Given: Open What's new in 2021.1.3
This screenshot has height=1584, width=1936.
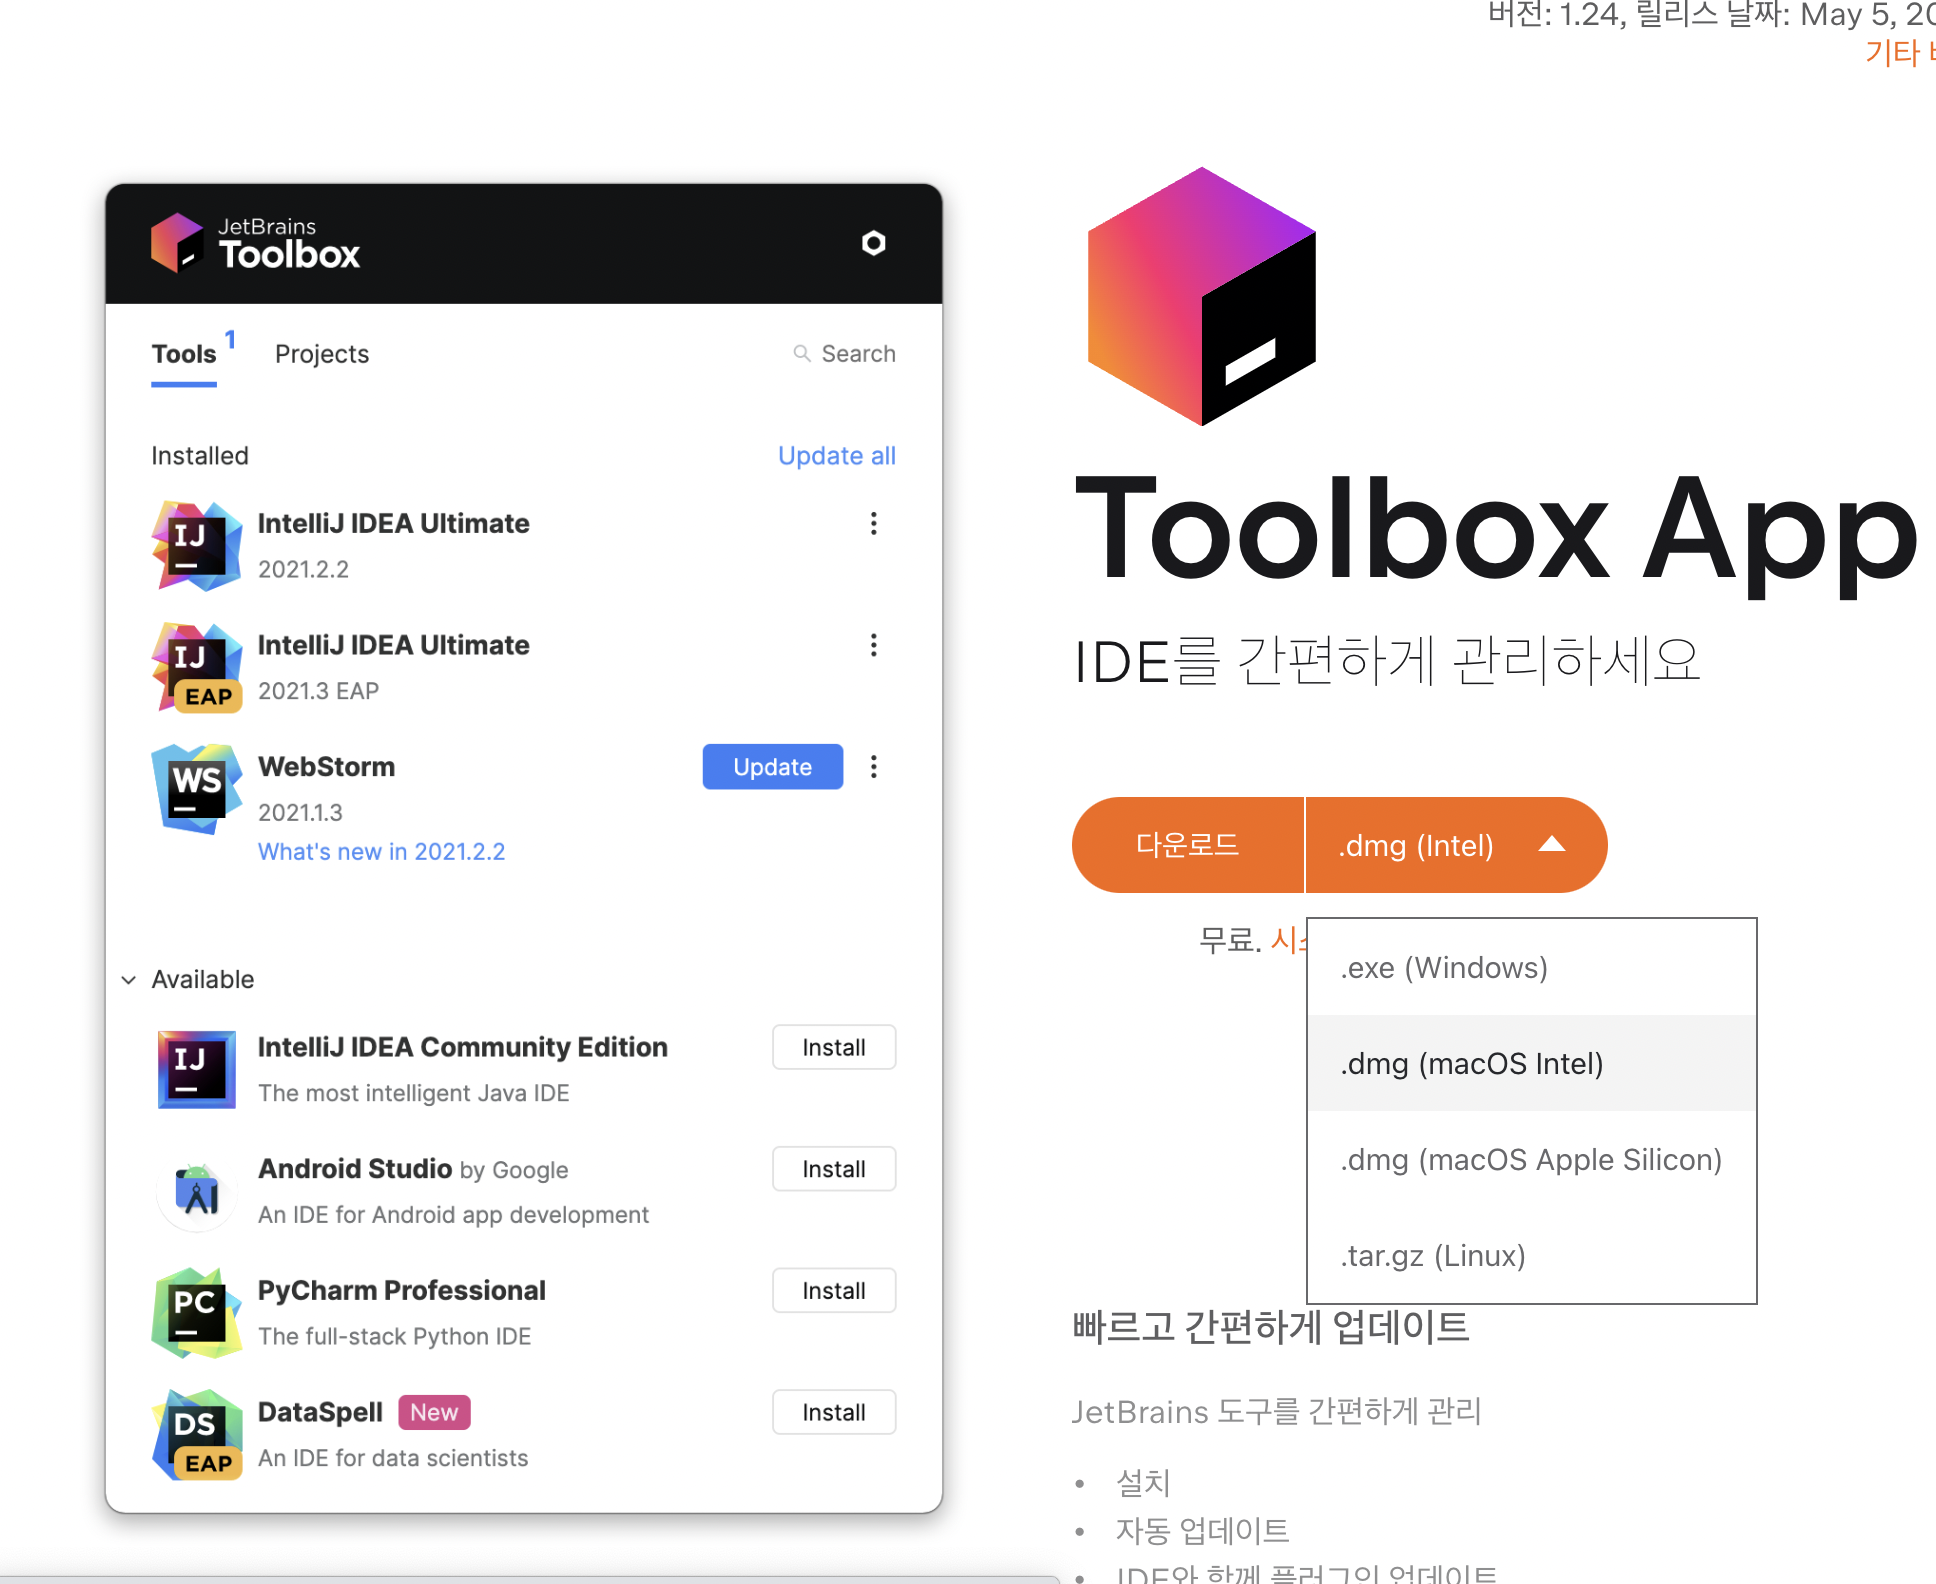Looking at the screenshot, I should click(x=381, y=851).
